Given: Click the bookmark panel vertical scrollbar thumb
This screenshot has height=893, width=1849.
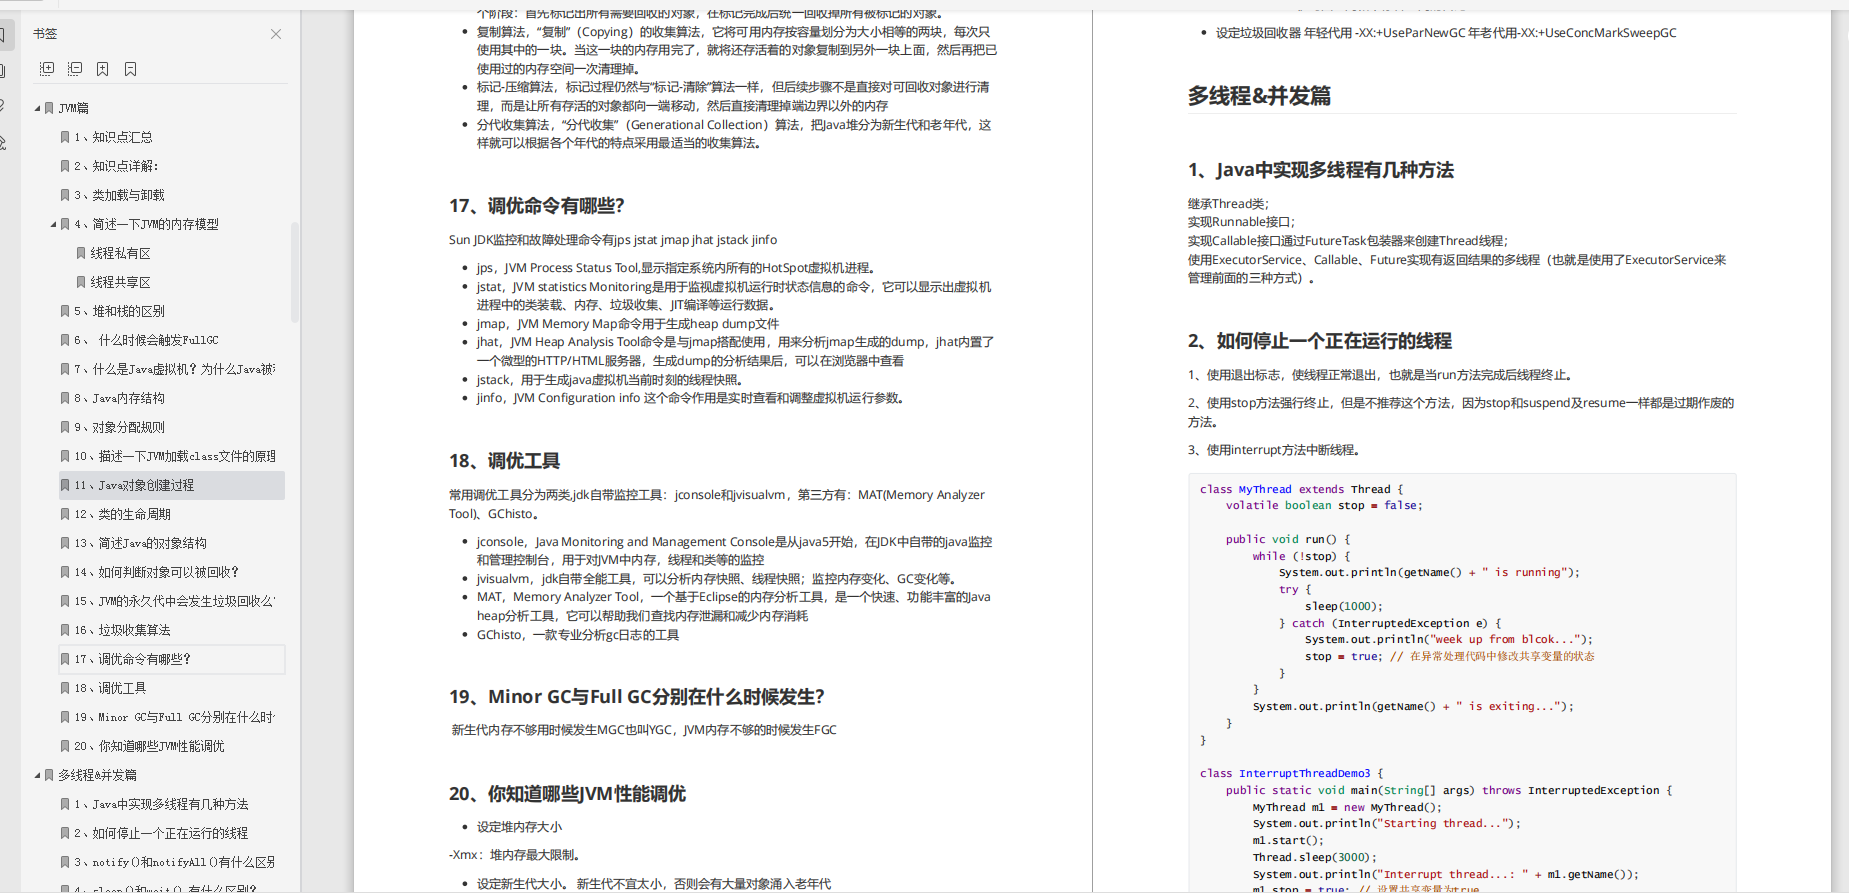Looking at the screenshot, I should point(295,272).
